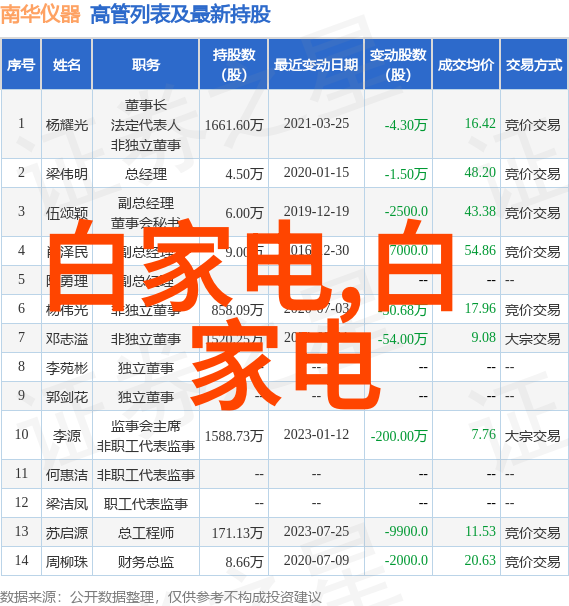This screenshot has width=569, height=606.
Task: Click the holding value 1661.60万
Action: 234,125
